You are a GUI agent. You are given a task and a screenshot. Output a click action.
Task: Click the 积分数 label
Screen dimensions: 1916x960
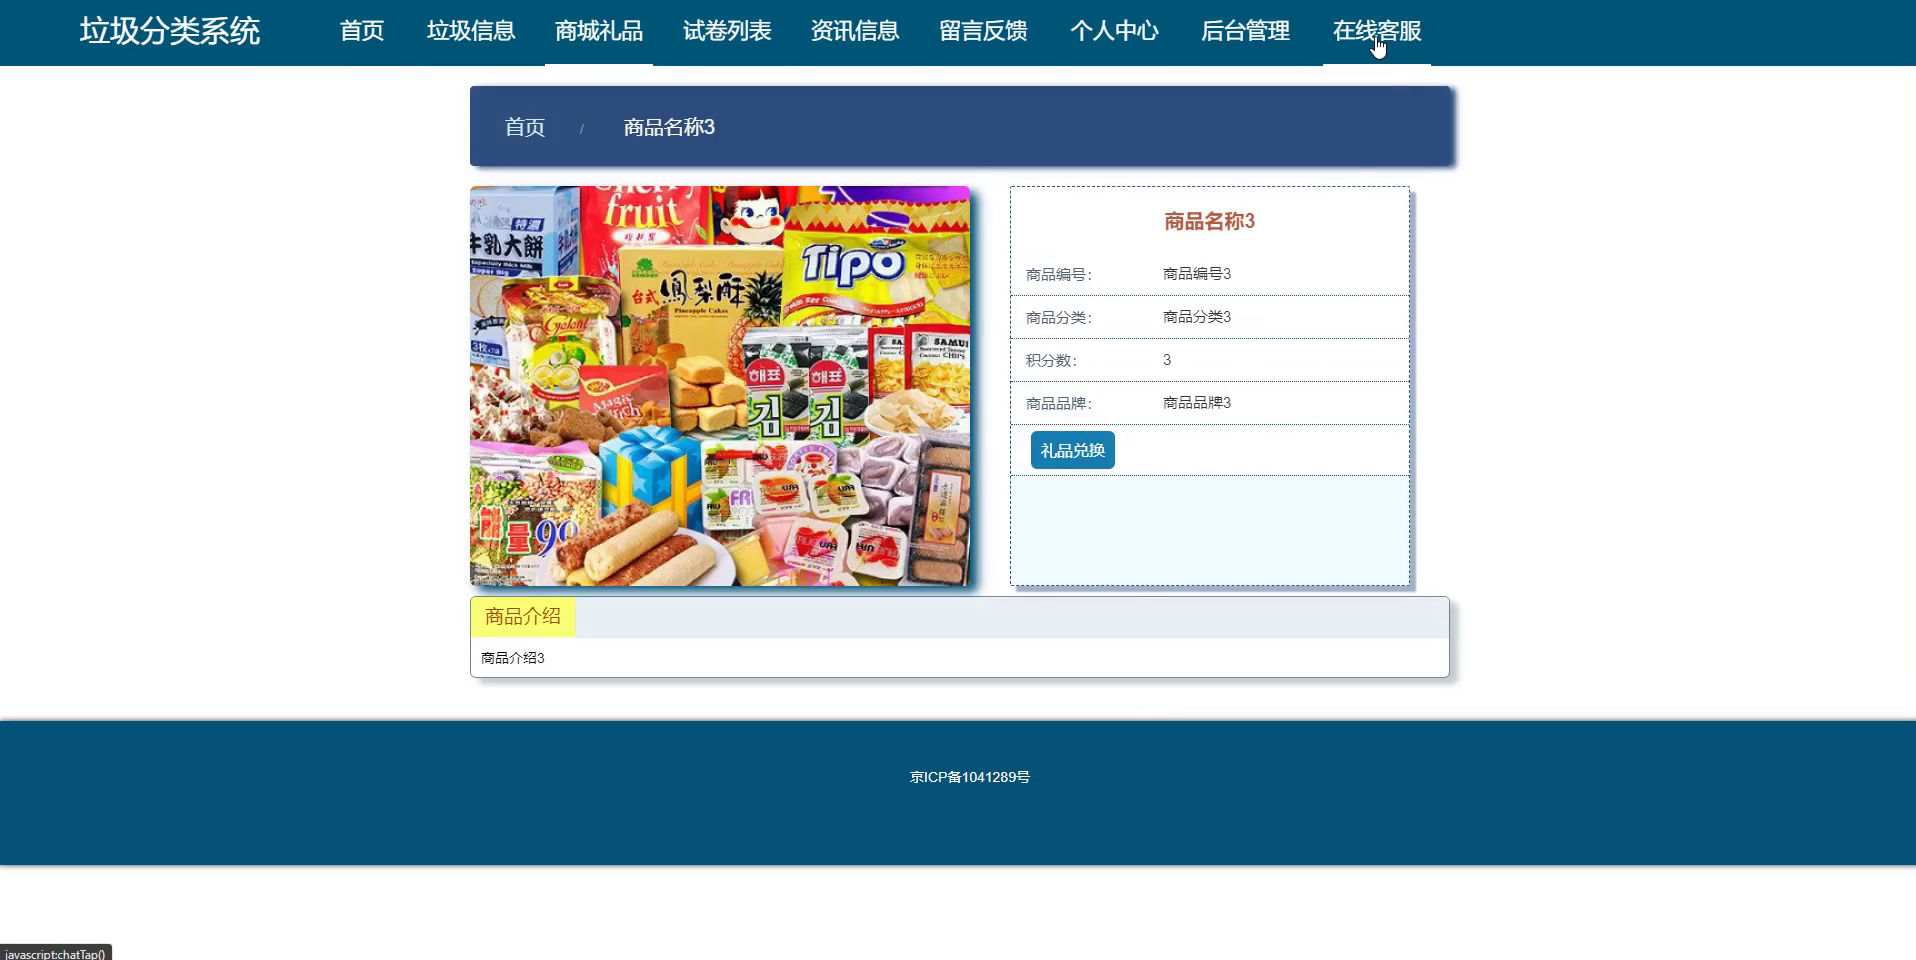[1051, 360]
